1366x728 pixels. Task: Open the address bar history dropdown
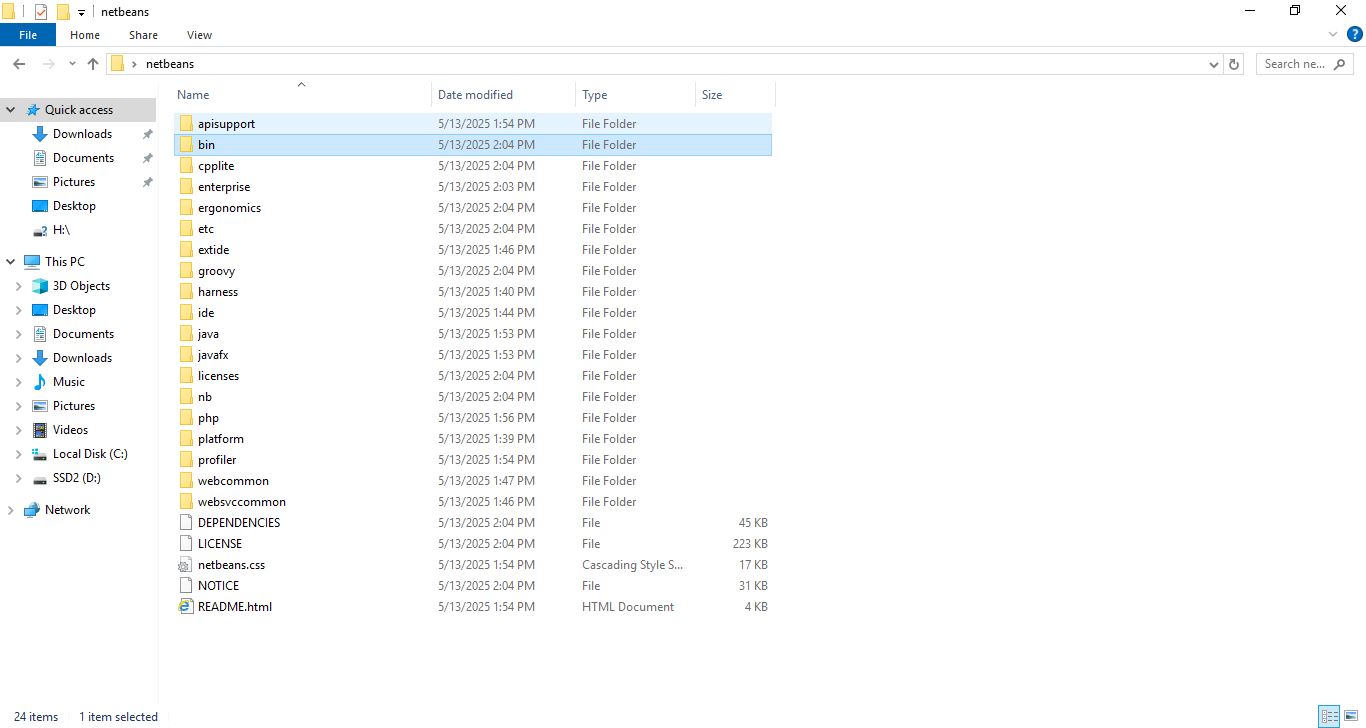click(x=1213, y=64)
